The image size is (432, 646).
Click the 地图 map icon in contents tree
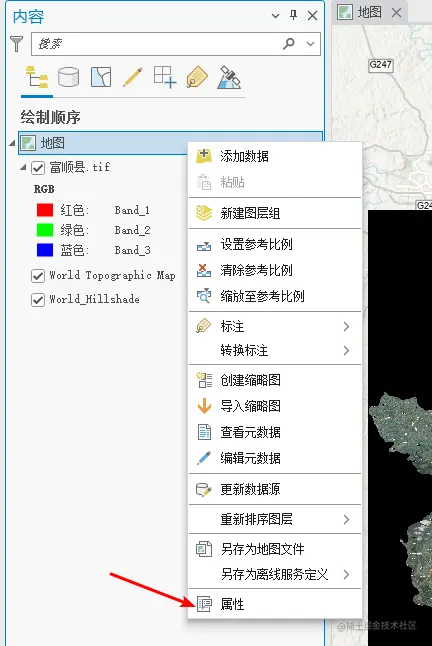coord(28,143)
